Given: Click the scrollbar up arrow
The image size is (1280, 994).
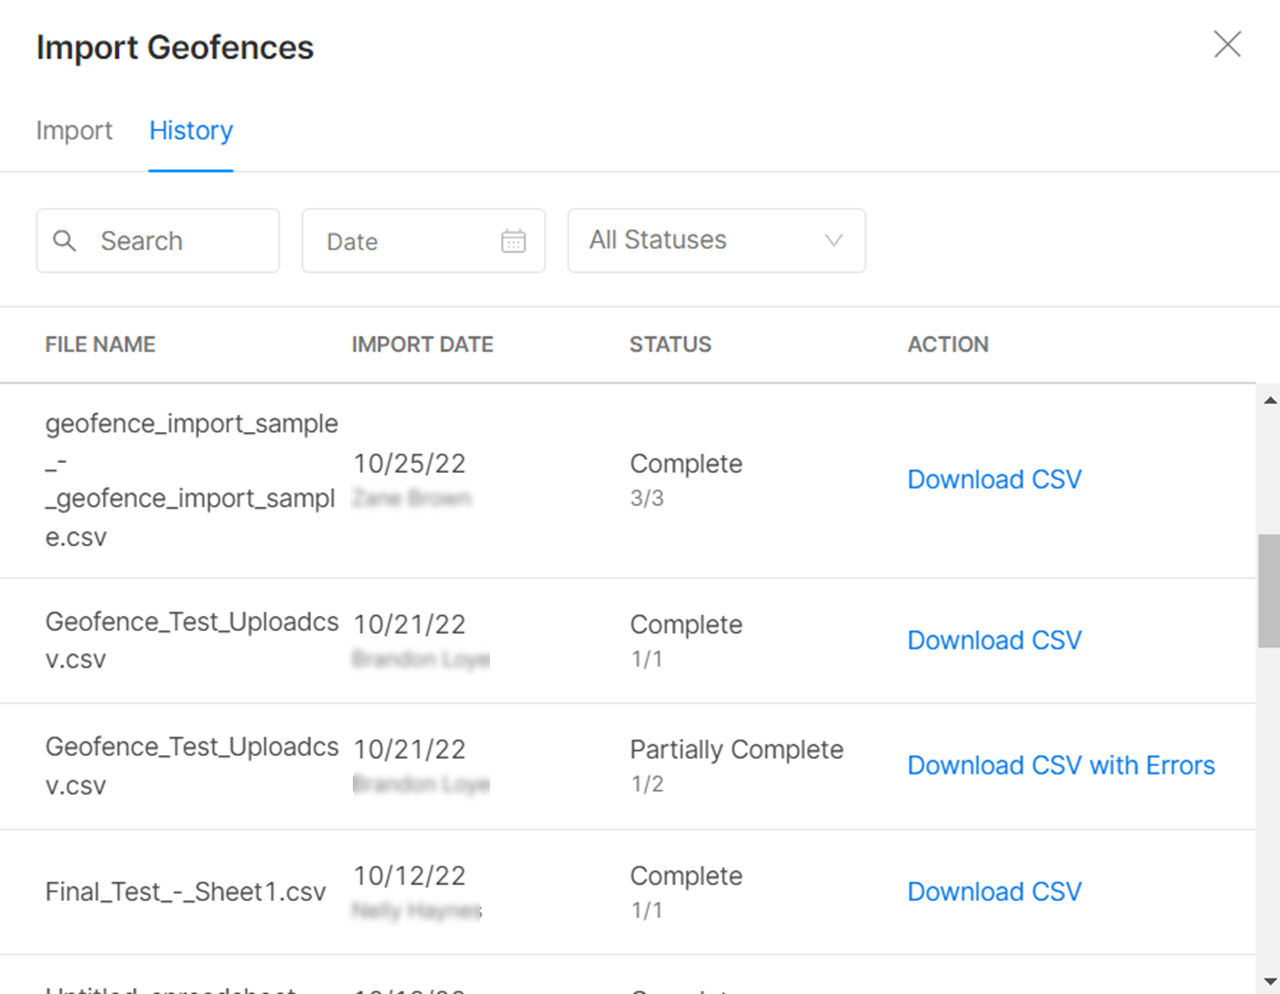Looking at the screenshot, I should click(1269, 400).
